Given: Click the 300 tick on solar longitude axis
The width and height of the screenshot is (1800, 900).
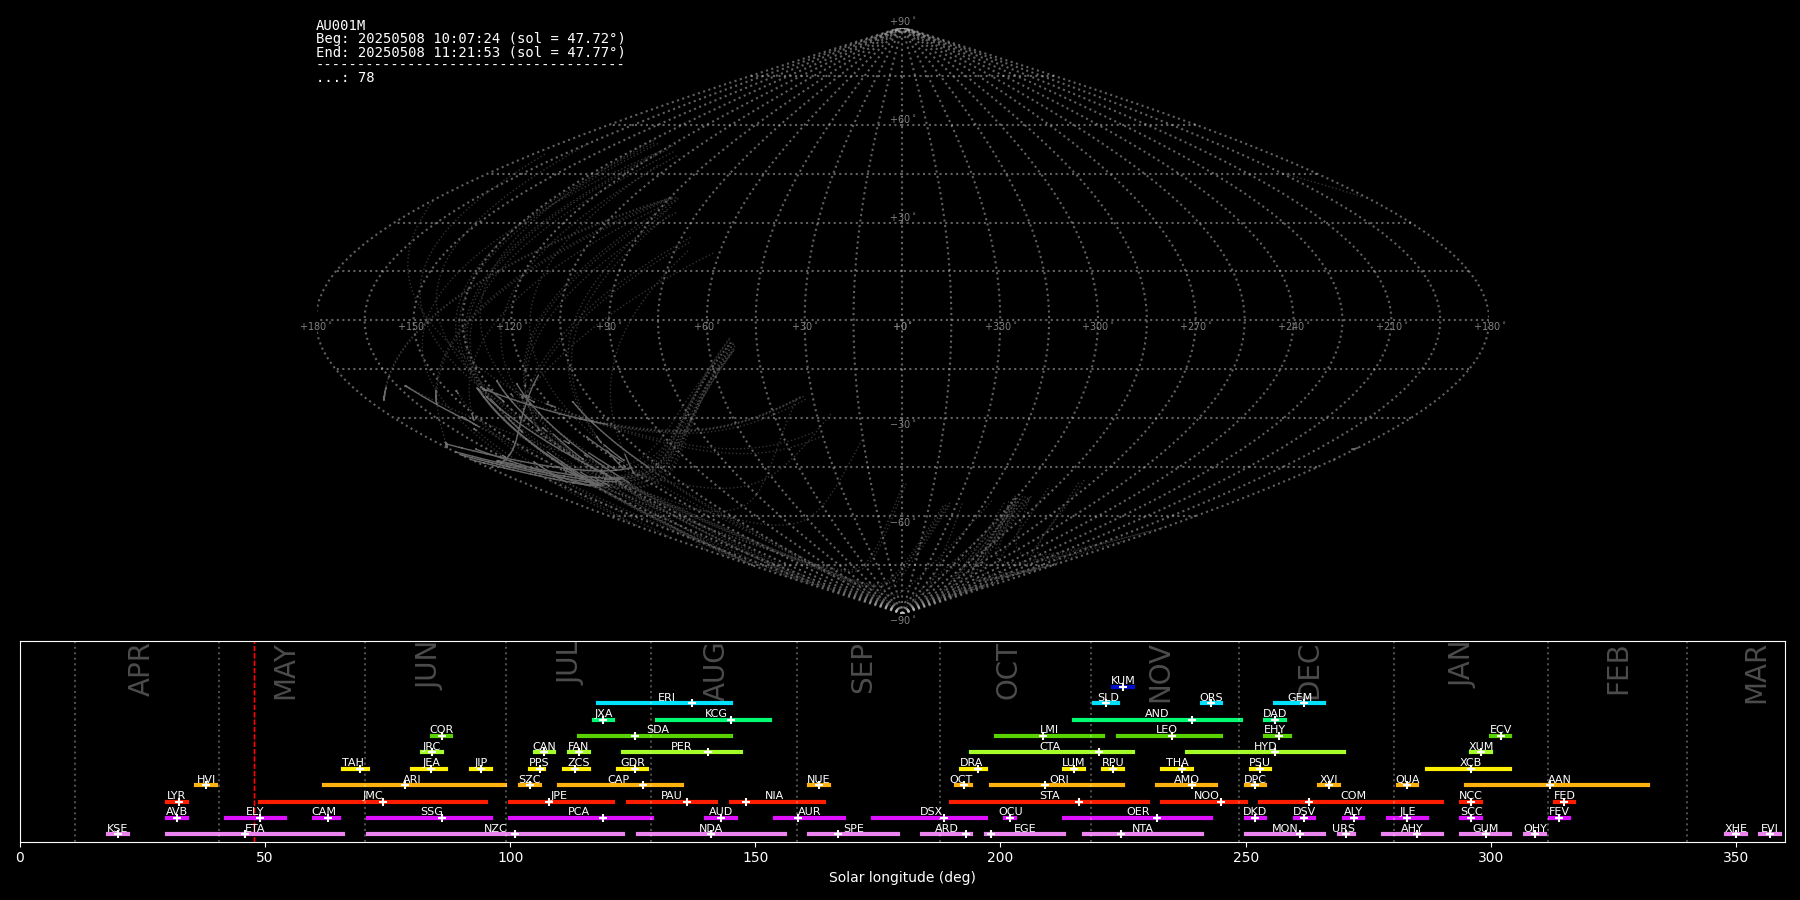Looking at the screenshot, I should [1490, 857].
